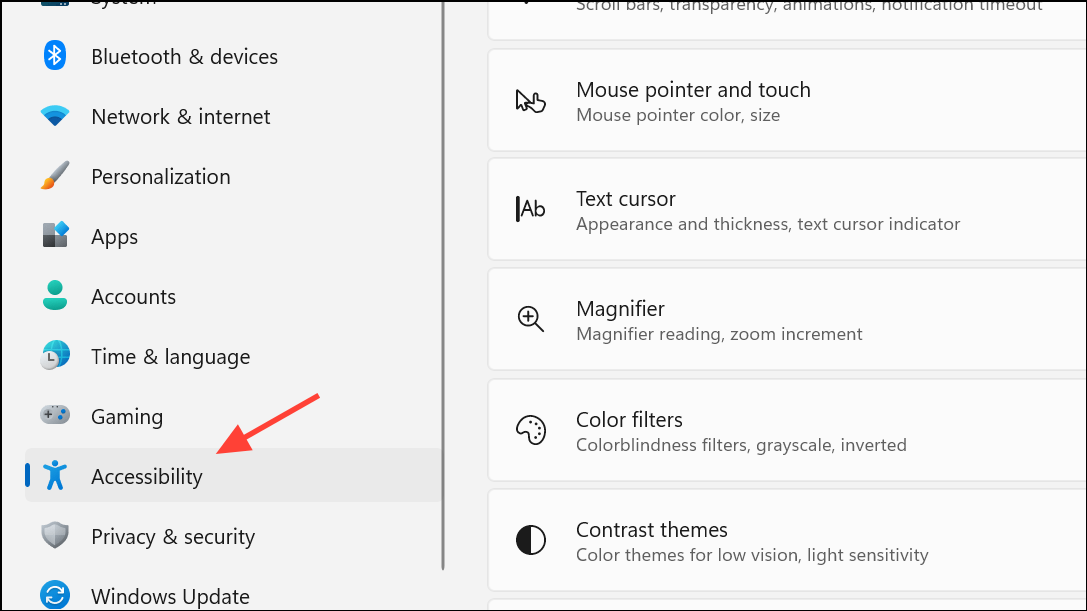
Task: Open the Magnifier settings card
Action: coord(788,320)
